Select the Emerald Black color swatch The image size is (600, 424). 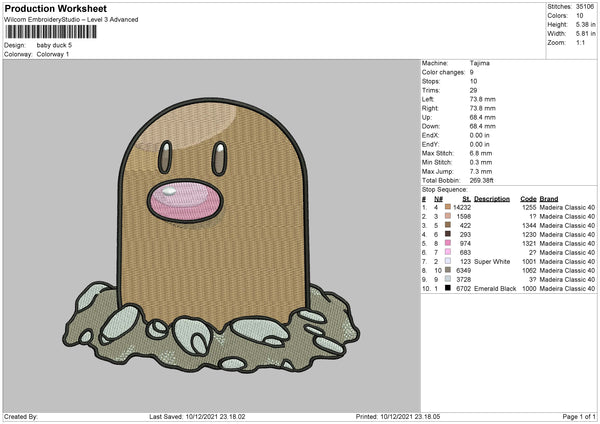448,288
